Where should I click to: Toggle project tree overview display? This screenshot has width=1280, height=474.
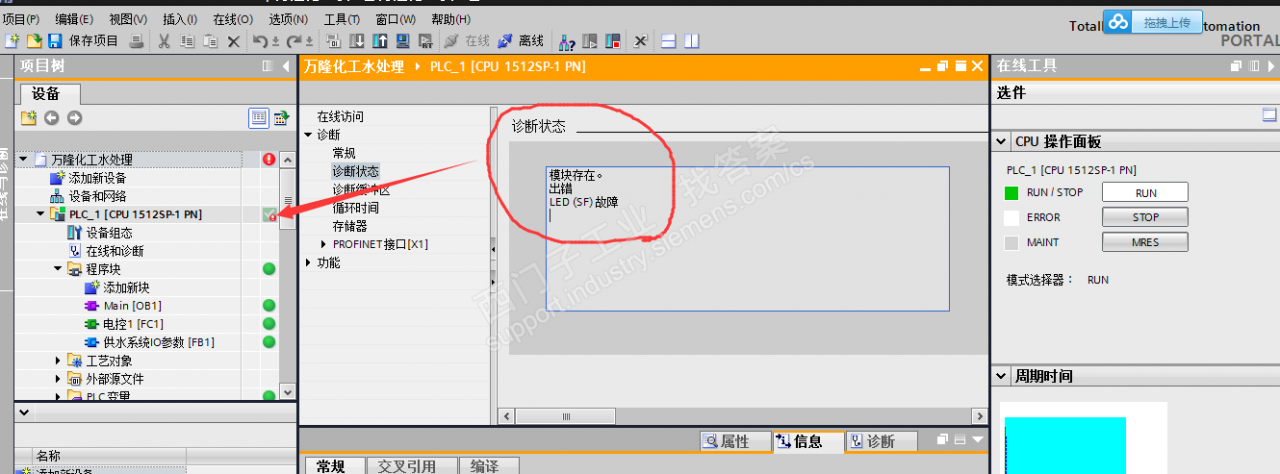click(x=259, y=118)
